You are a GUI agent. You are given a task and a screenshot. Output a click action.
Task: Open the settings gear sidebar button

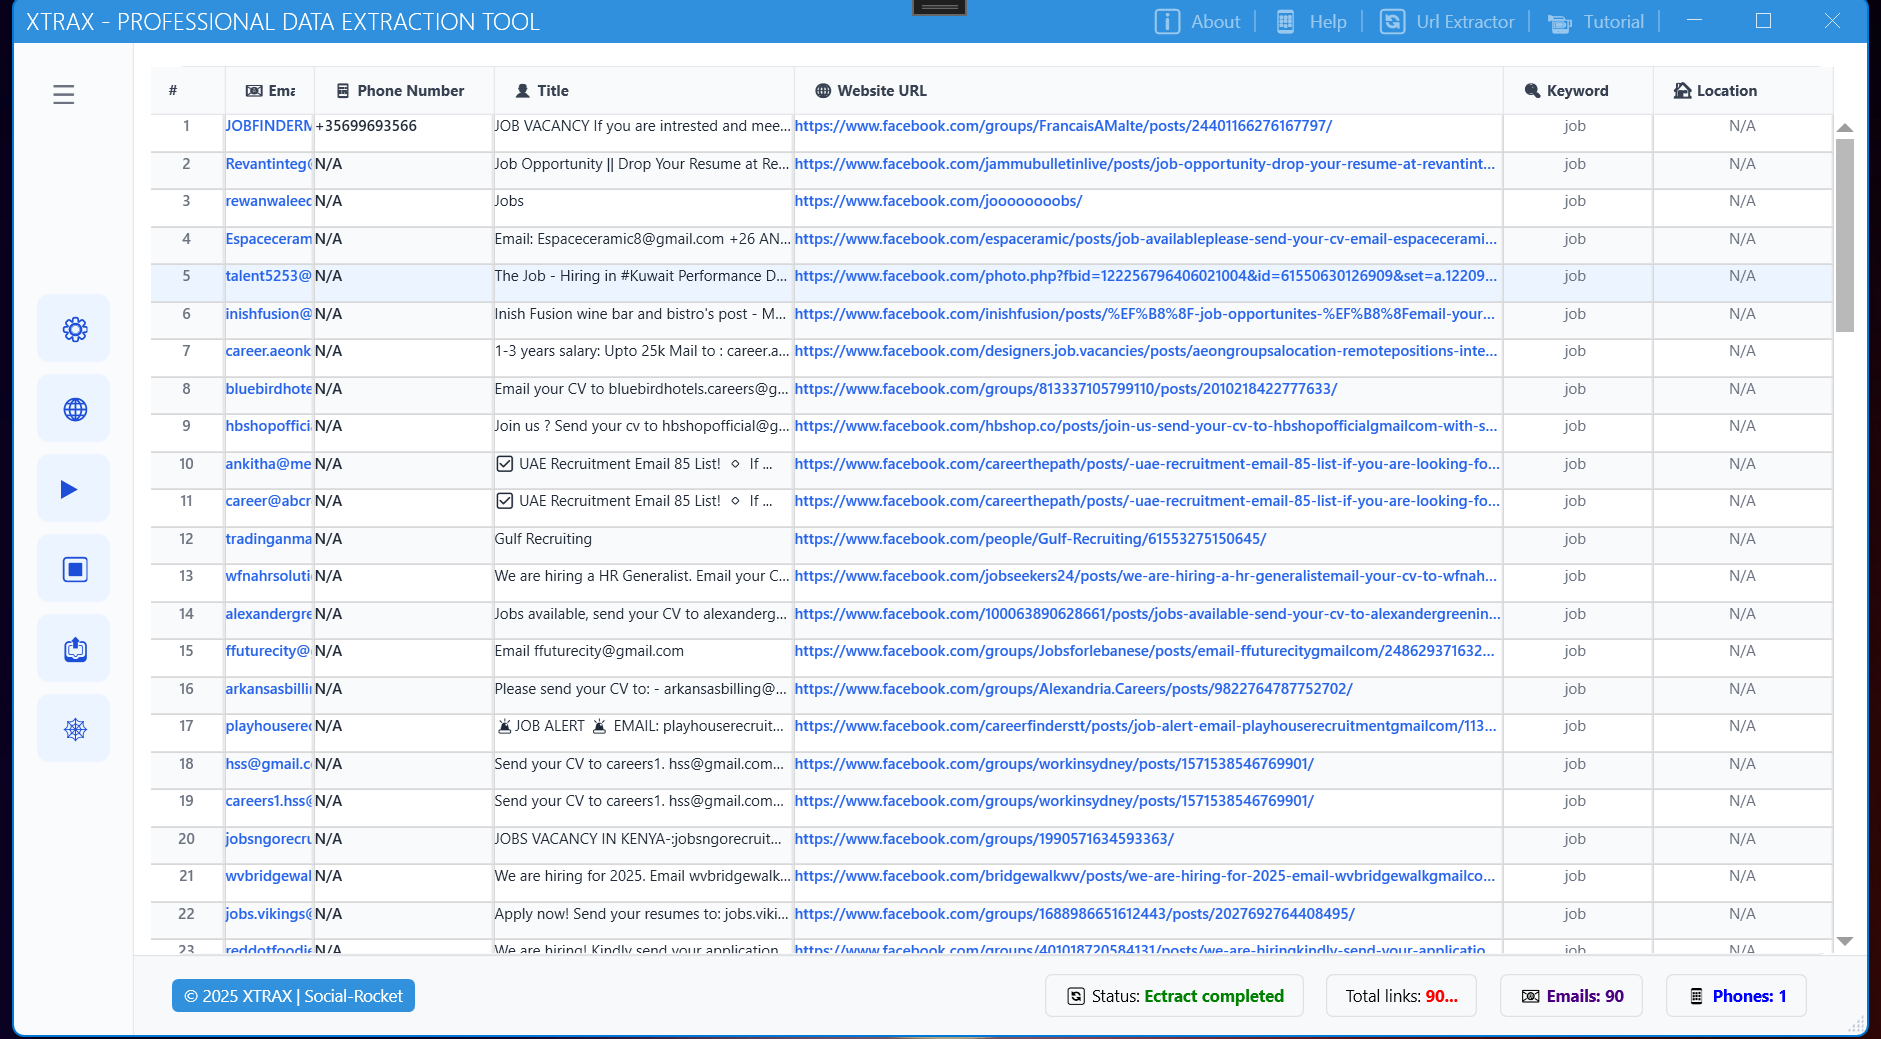click(x=75, y=329)
